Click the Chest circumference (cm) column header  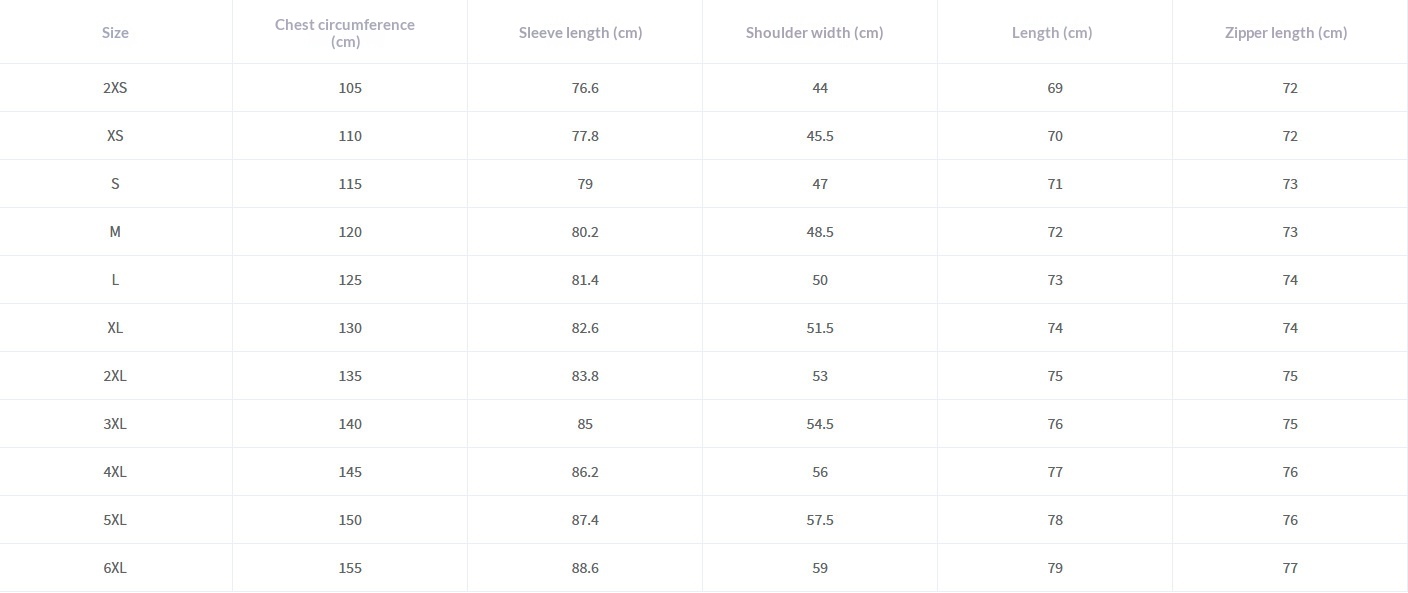click(345, 32)
